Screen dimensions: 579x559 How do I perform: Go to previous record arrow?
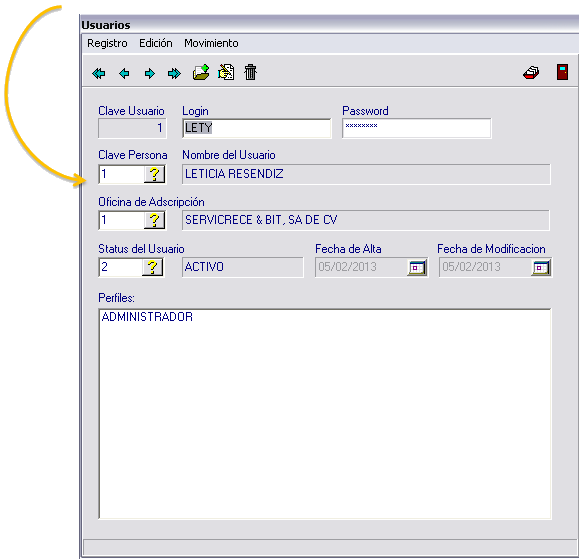coord(124,73)
